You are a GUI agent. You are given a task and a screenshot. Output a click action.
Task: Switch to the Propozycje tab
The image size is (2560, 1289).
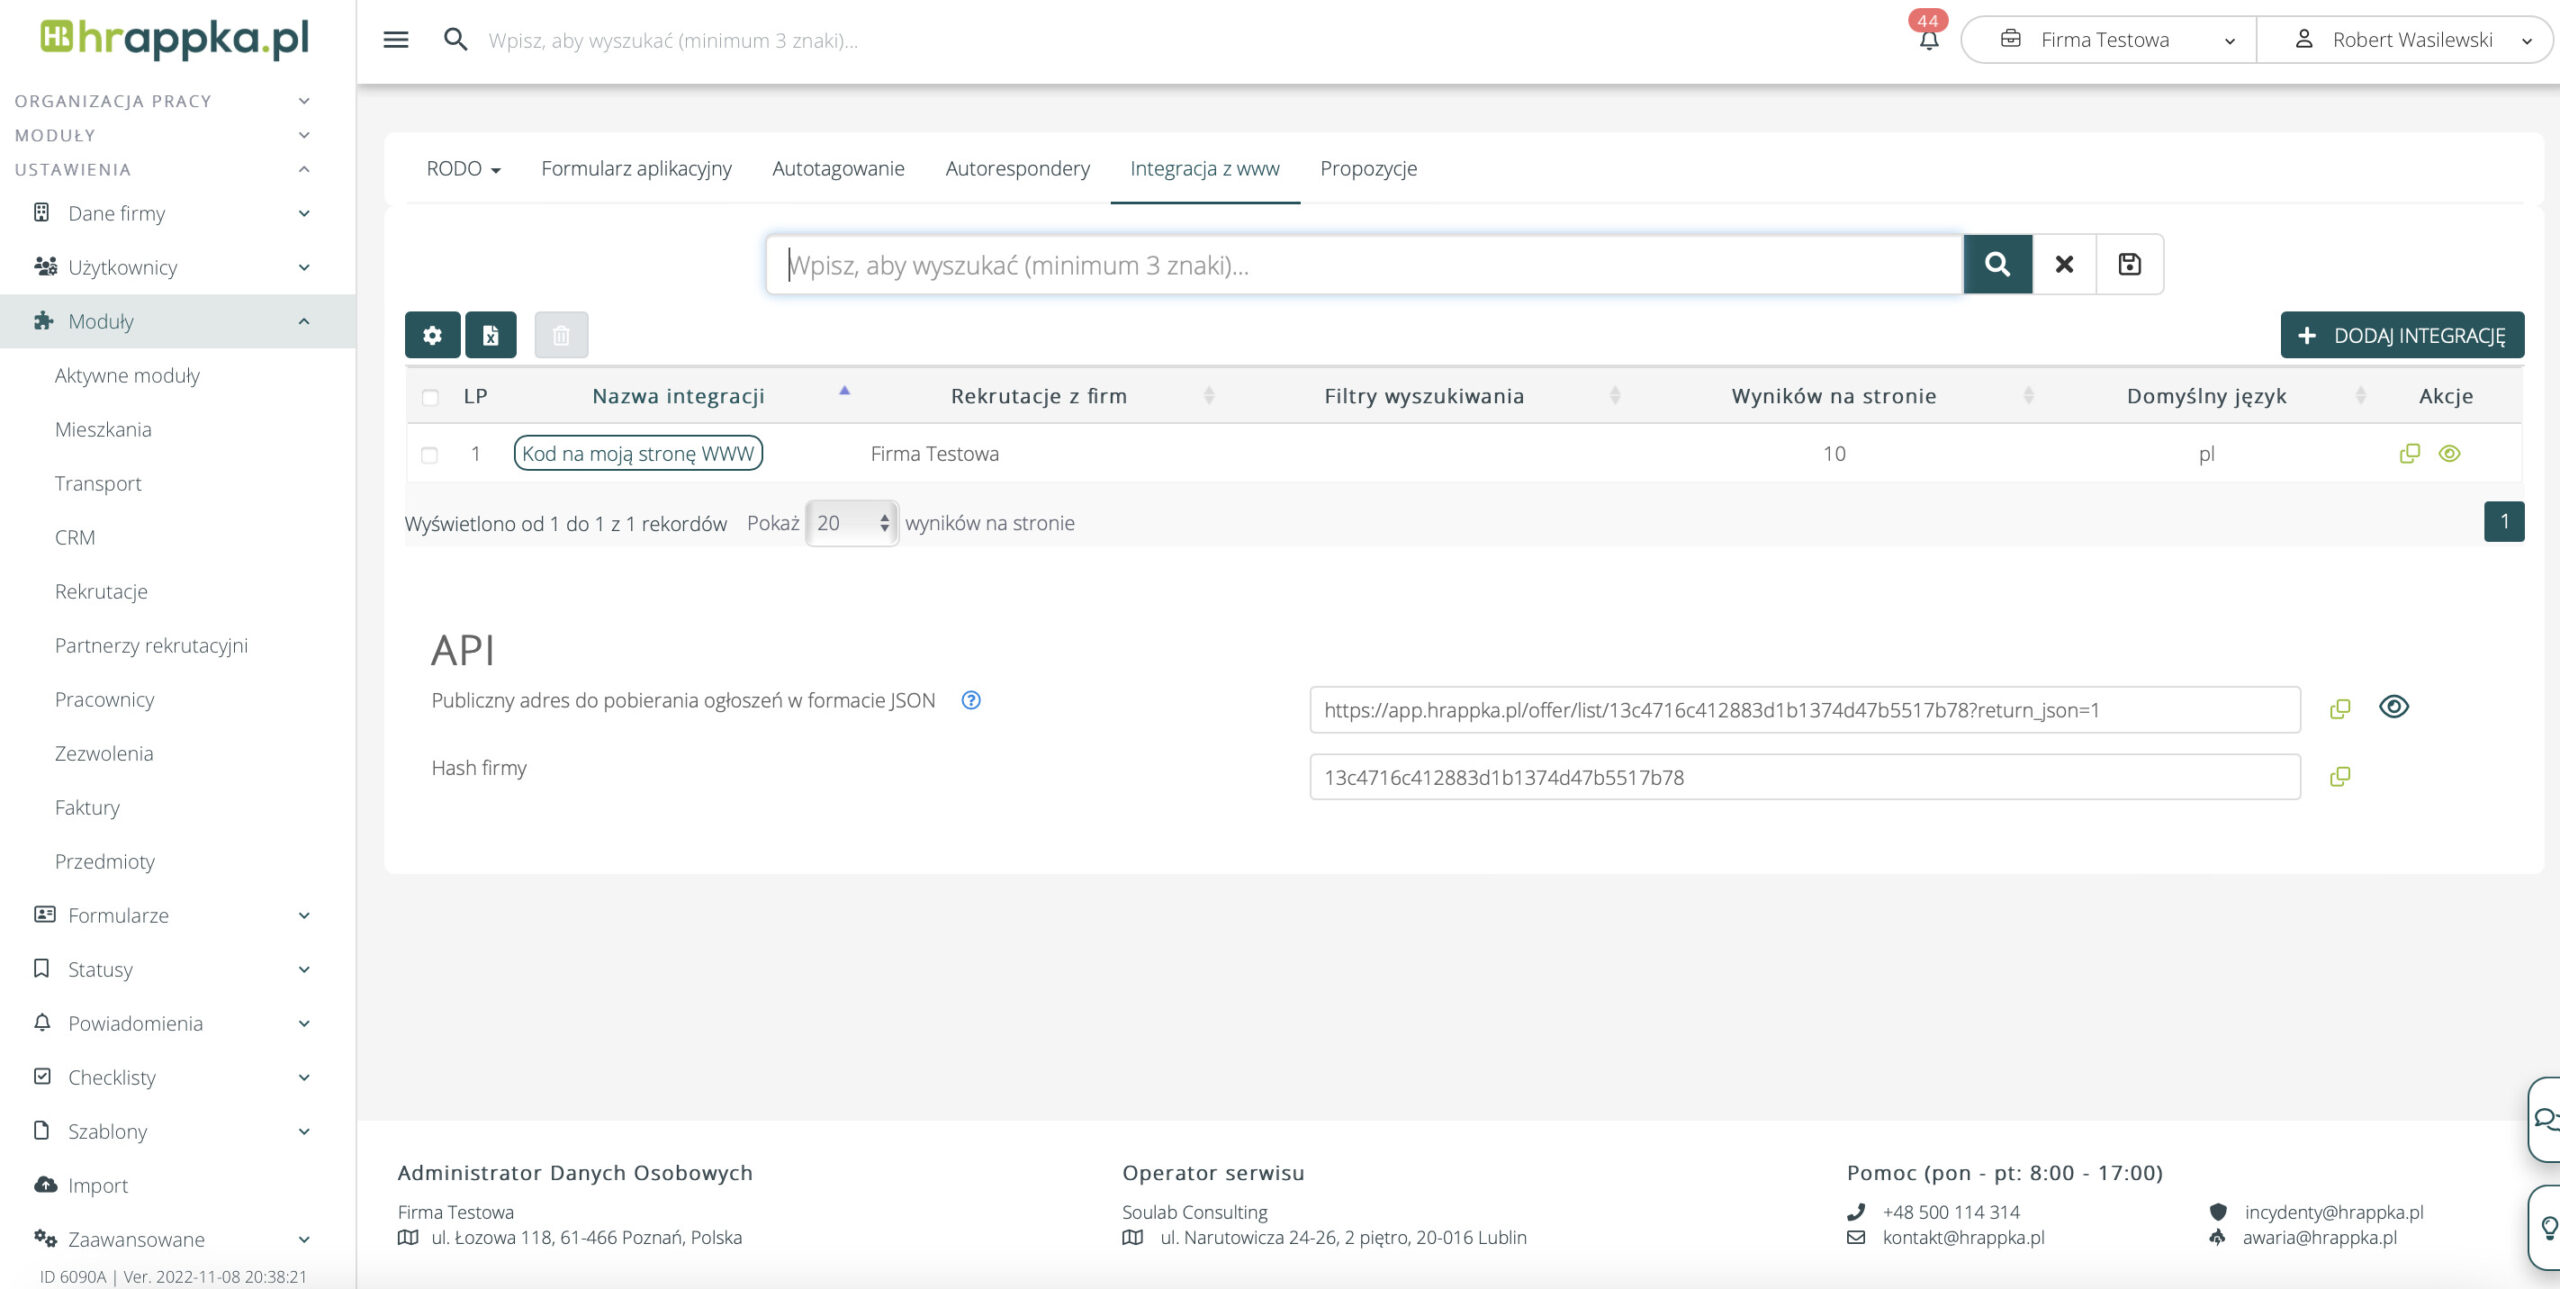click(1368, 169)
